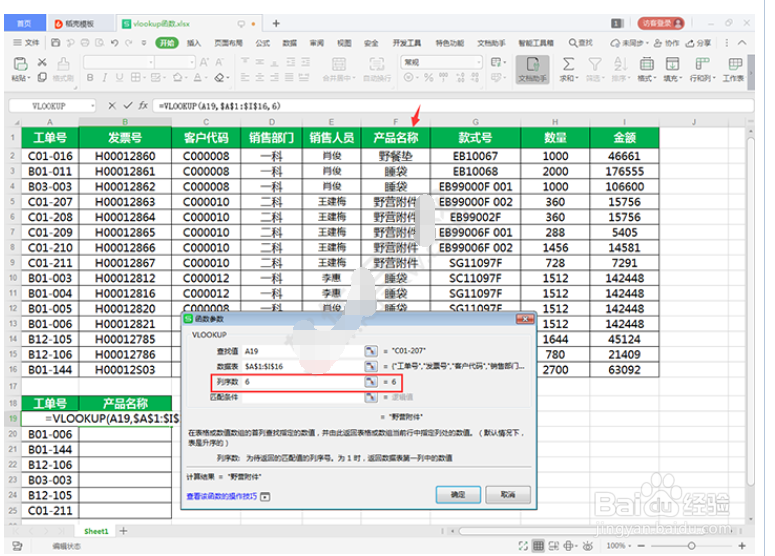Click the zoom in plus button

[742, 546]
